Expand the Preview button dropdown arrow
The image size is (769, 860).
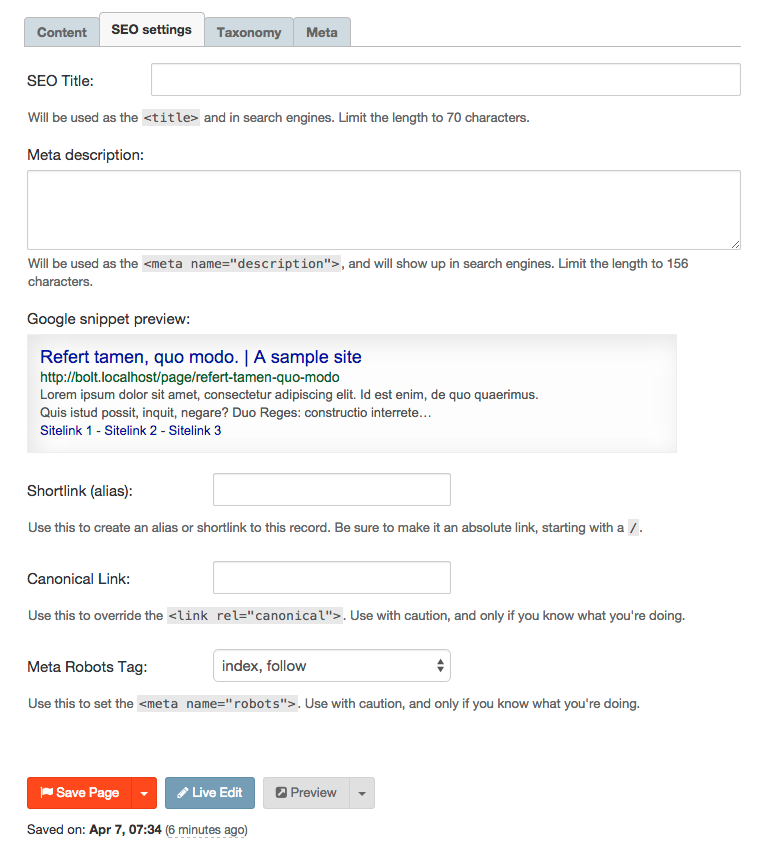click(362, 793)
